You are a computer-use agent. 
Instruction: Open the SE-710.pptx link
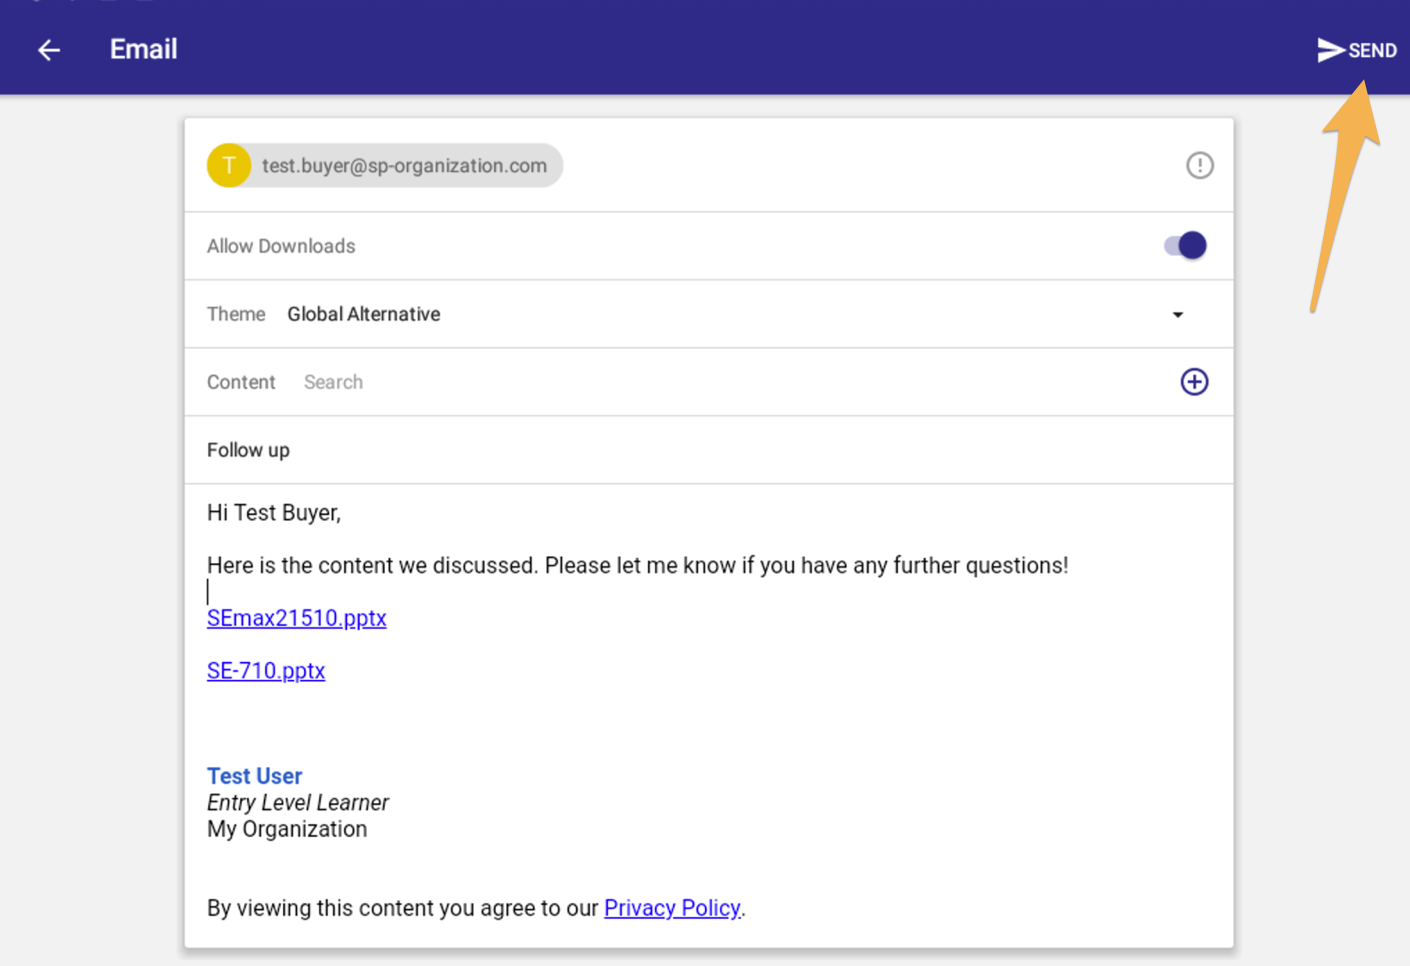pyautogui.click(x=266, y=671)
